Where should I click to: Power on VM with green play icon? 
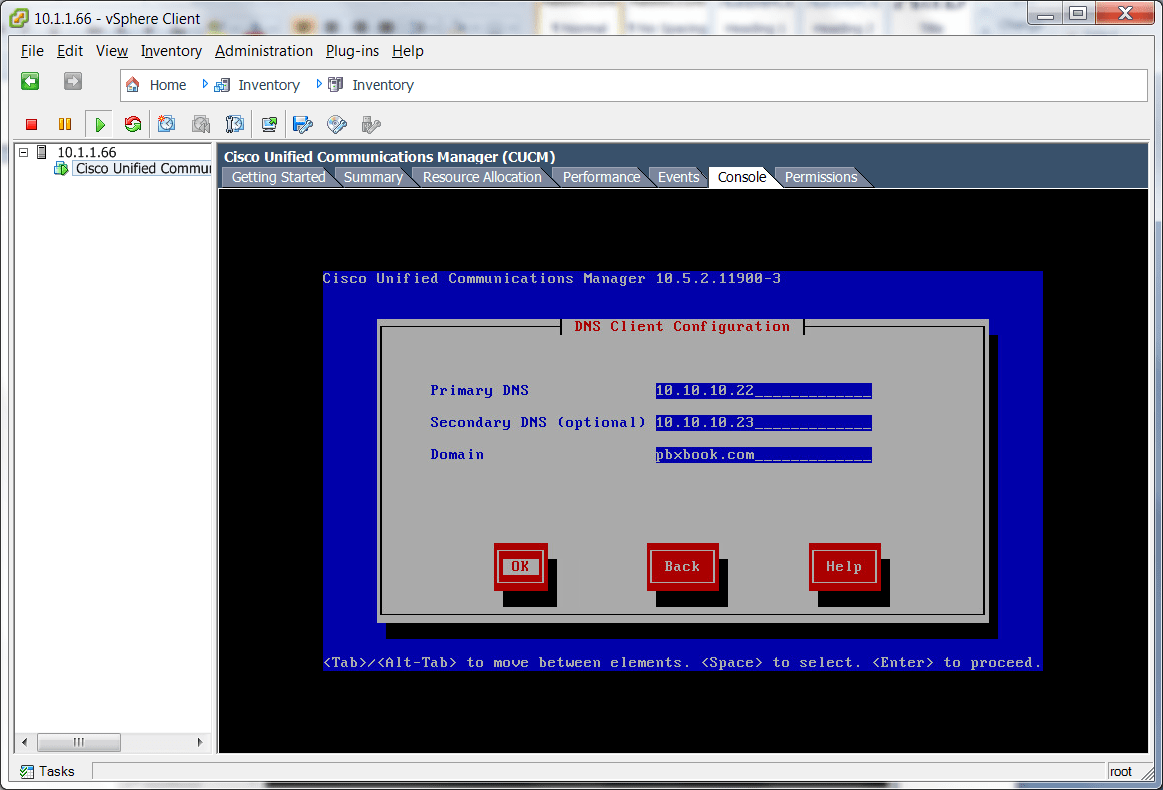point(99,125)
